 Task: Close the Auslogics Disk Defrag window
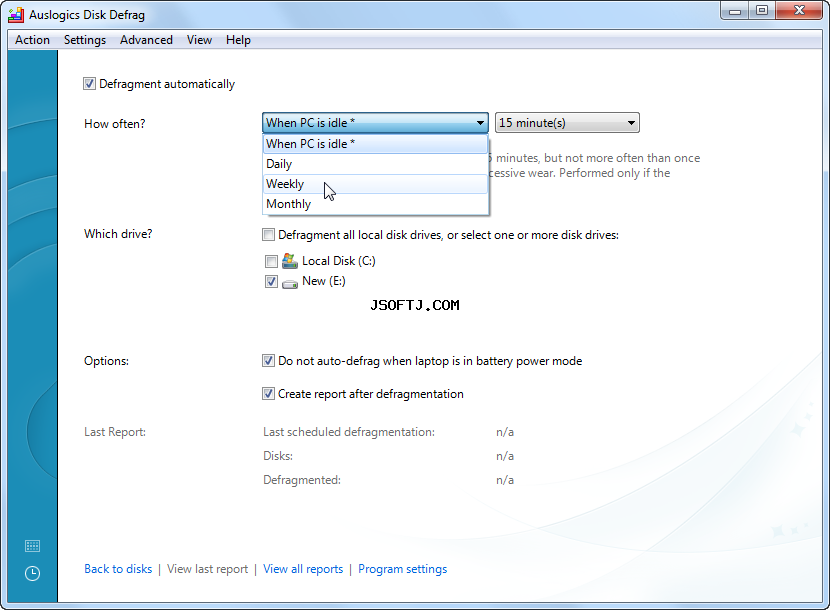(x=799, y=11)
